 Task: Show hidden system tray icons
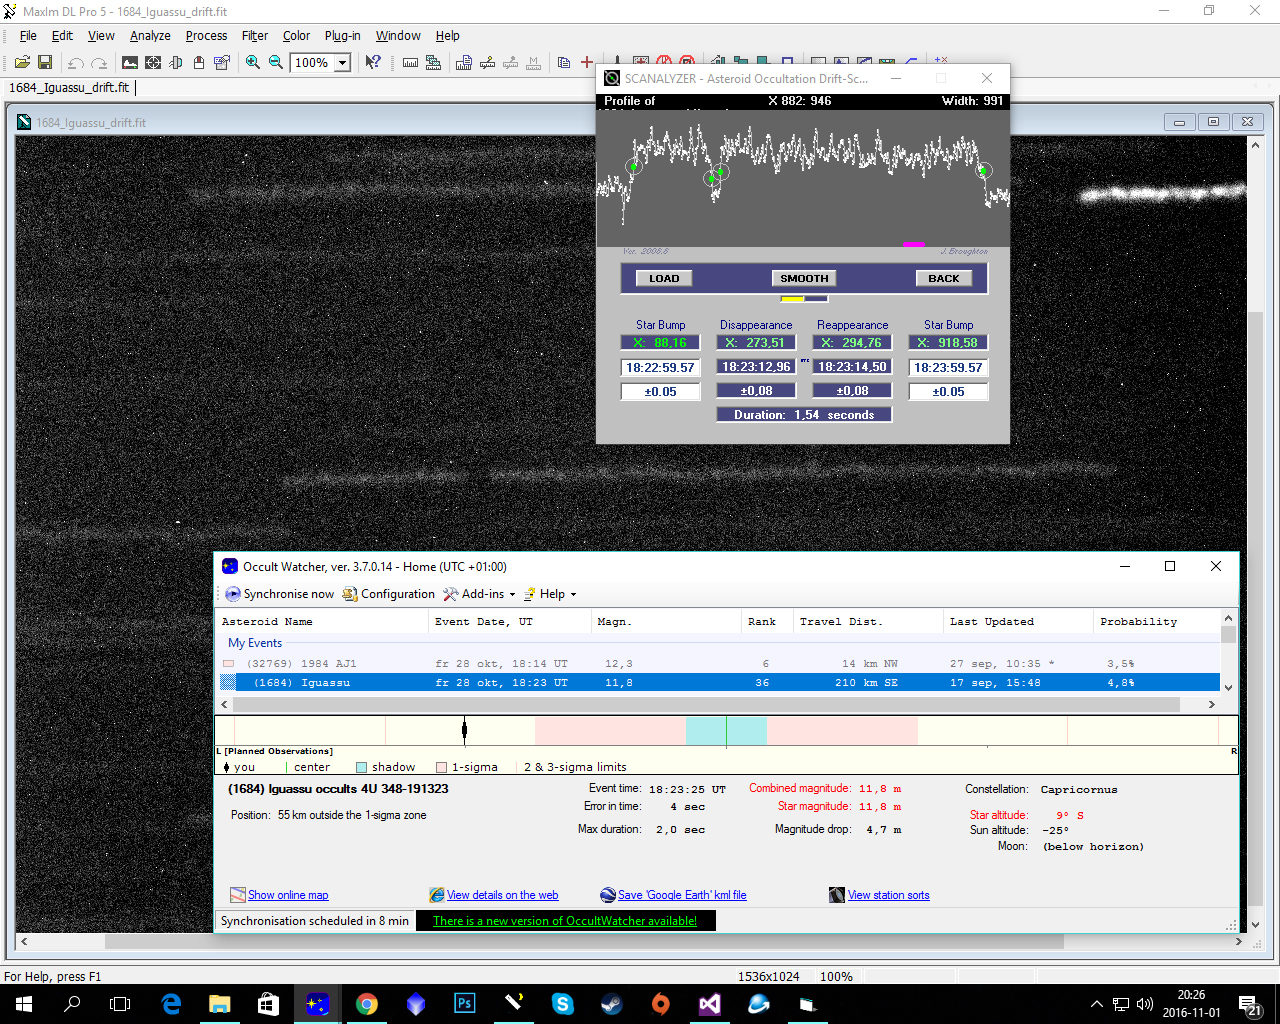1096,1004
